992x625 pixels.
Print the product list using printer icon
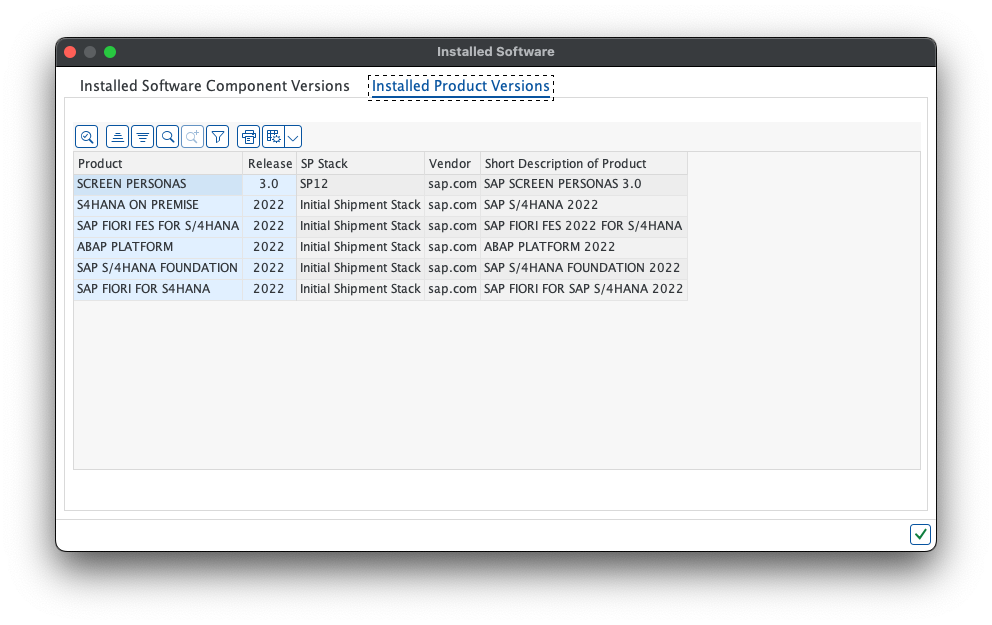[x=249, y=137]
